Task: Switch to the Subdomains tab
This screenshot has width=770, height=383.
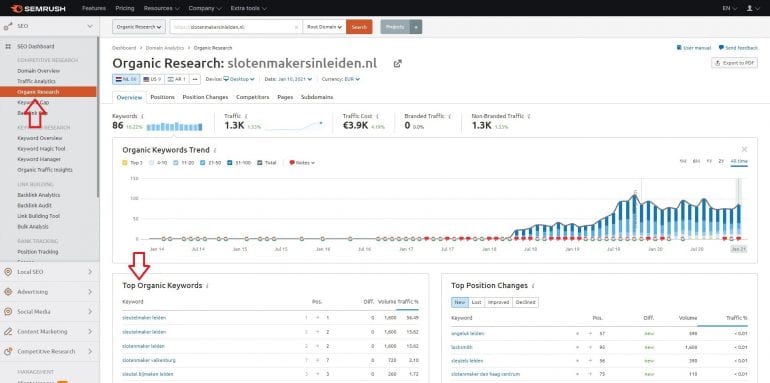Action: pos(317,97)
